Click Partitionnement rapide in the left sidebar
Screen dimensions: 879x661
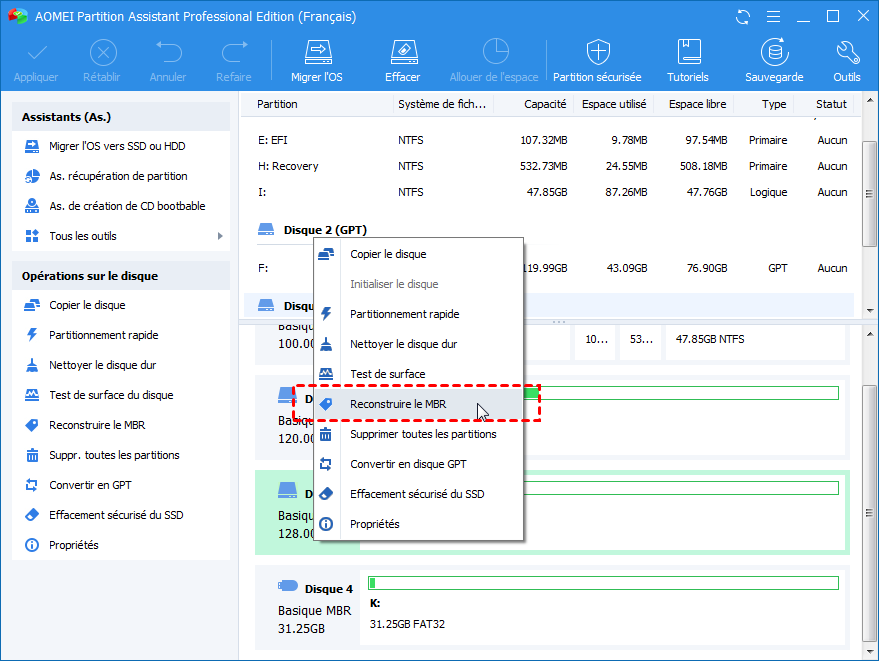pos(103,335)
